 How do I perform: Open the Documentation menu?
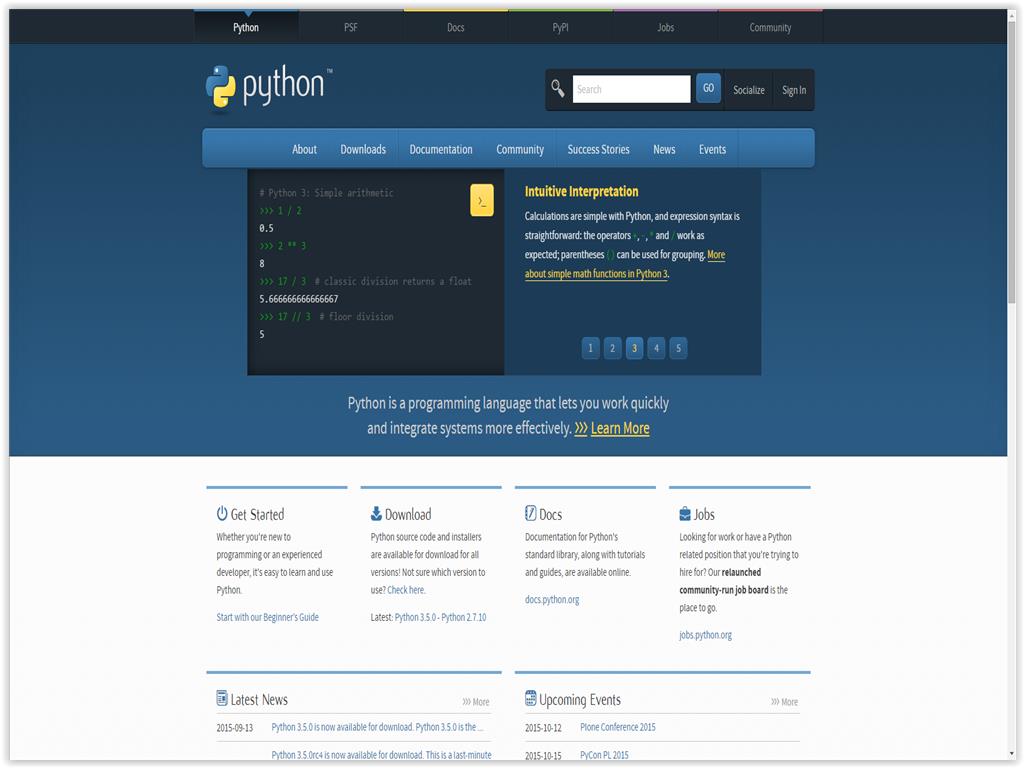(441, 150)
